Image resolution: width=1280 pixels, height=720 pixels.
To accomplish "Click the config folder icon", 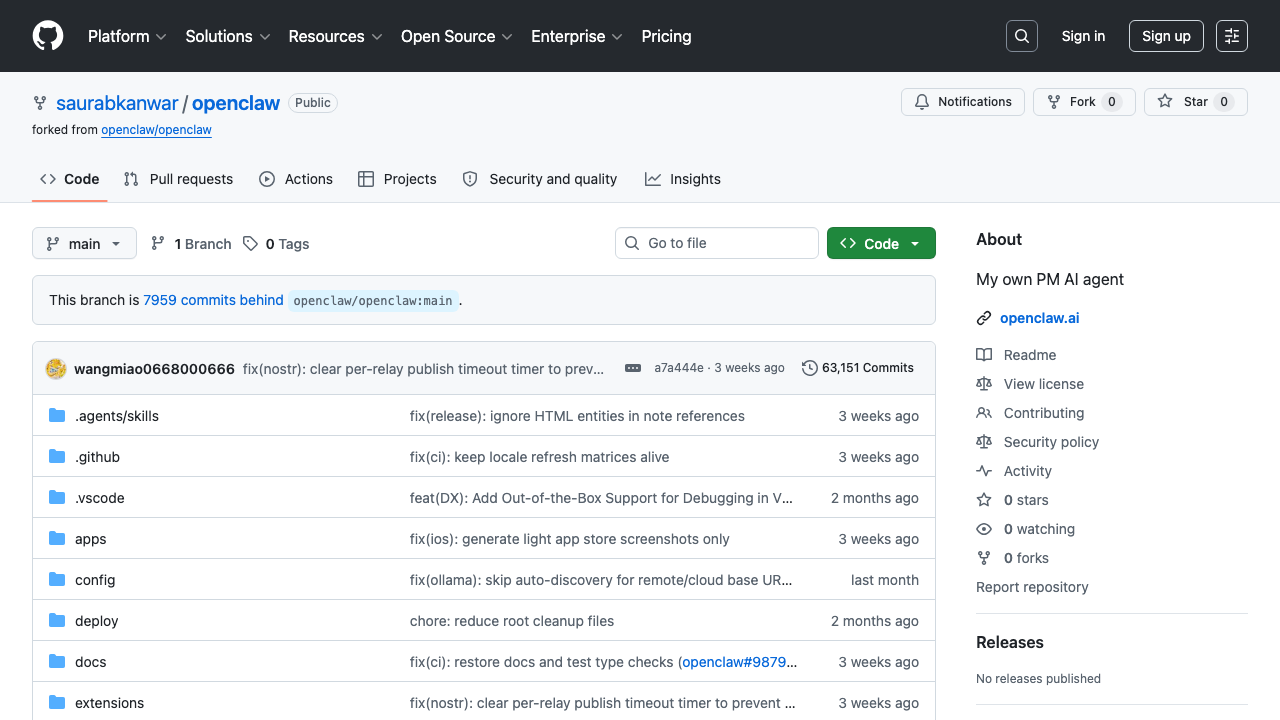I will coord(57,580).
